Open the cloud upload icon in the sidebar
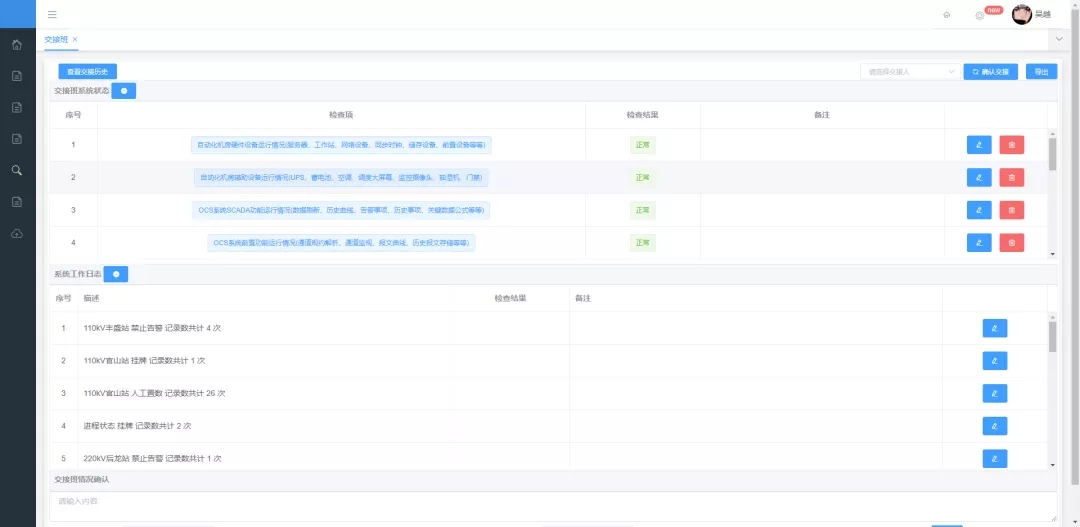Screen dimensions: 1080x527 coord(16,233)
